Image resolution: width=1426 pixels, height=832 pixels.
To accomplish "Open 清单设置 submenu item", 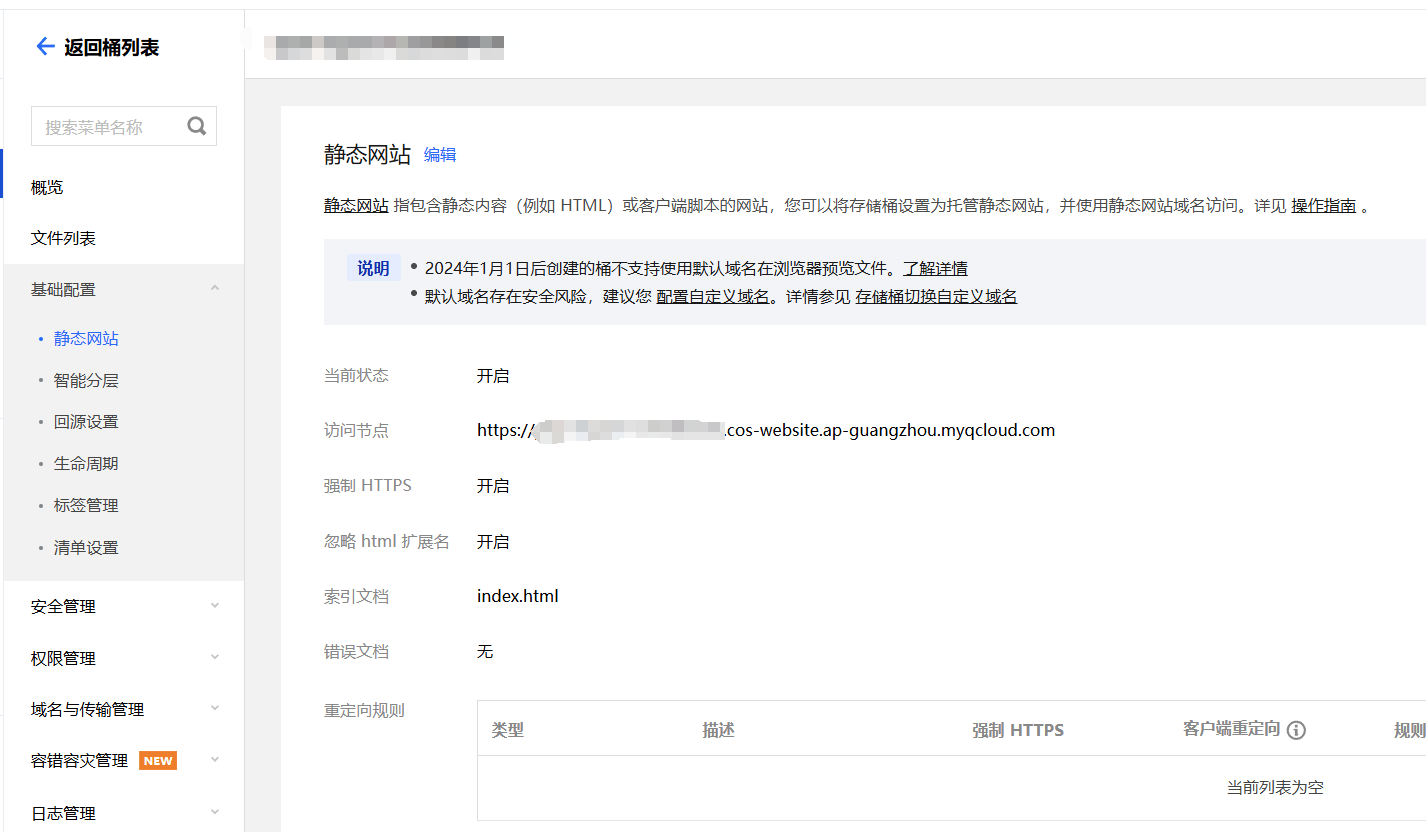I will pos(86,548).
